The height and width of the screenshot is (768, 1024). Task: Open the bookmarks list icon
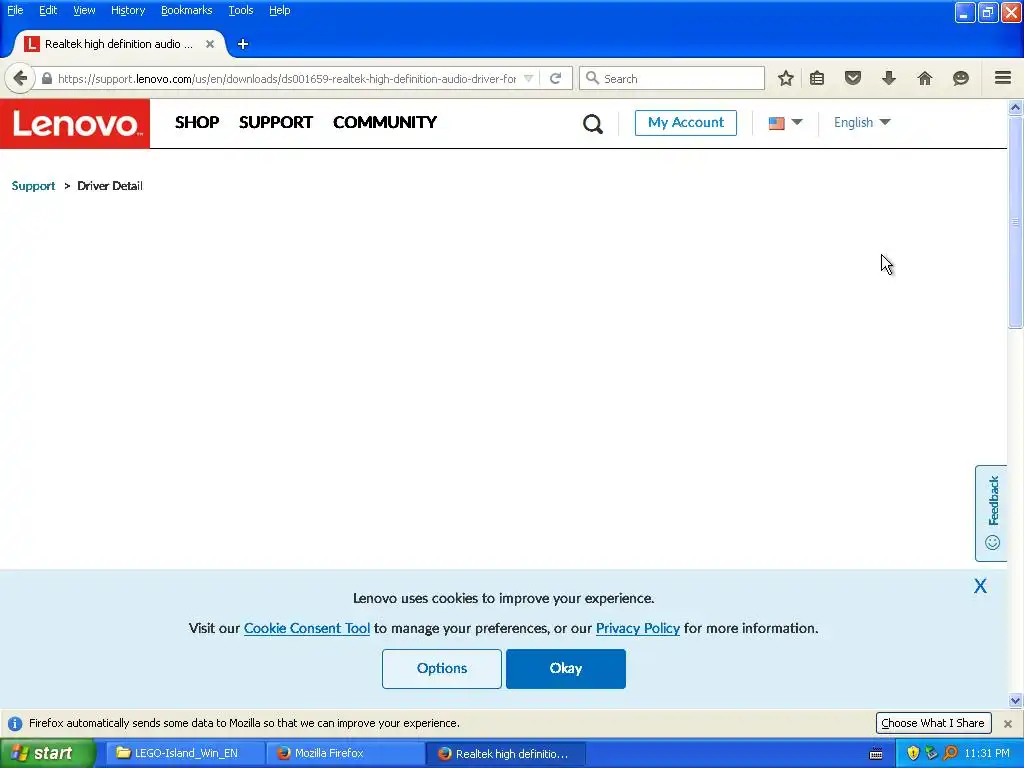click(x=817, y=78)
